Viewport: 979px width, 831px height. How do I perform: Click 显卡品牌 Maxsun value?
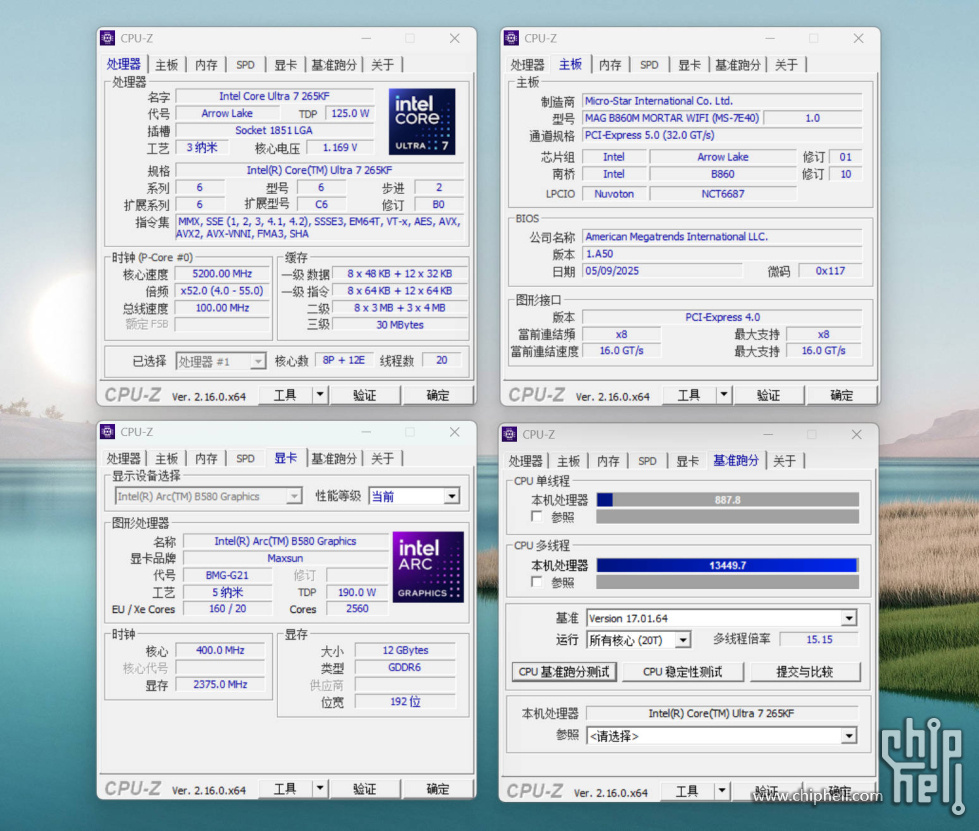pyautogui.click(x=285, y=558)
